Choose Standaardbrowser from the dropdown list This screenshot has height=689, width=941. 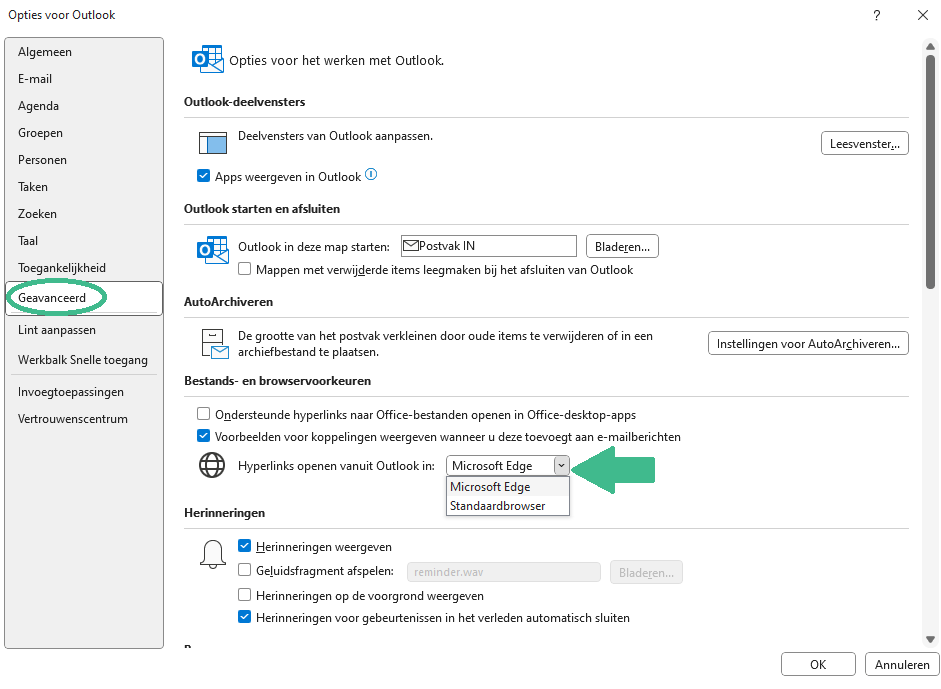coord(508,506)
